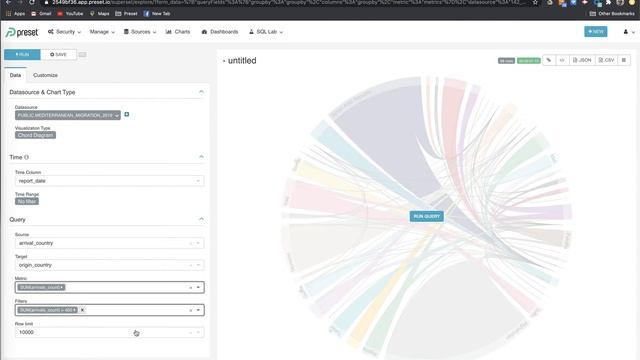Open the Apps bookmark
The height and width of the screenshot is (360, 640).
[16, 13]
